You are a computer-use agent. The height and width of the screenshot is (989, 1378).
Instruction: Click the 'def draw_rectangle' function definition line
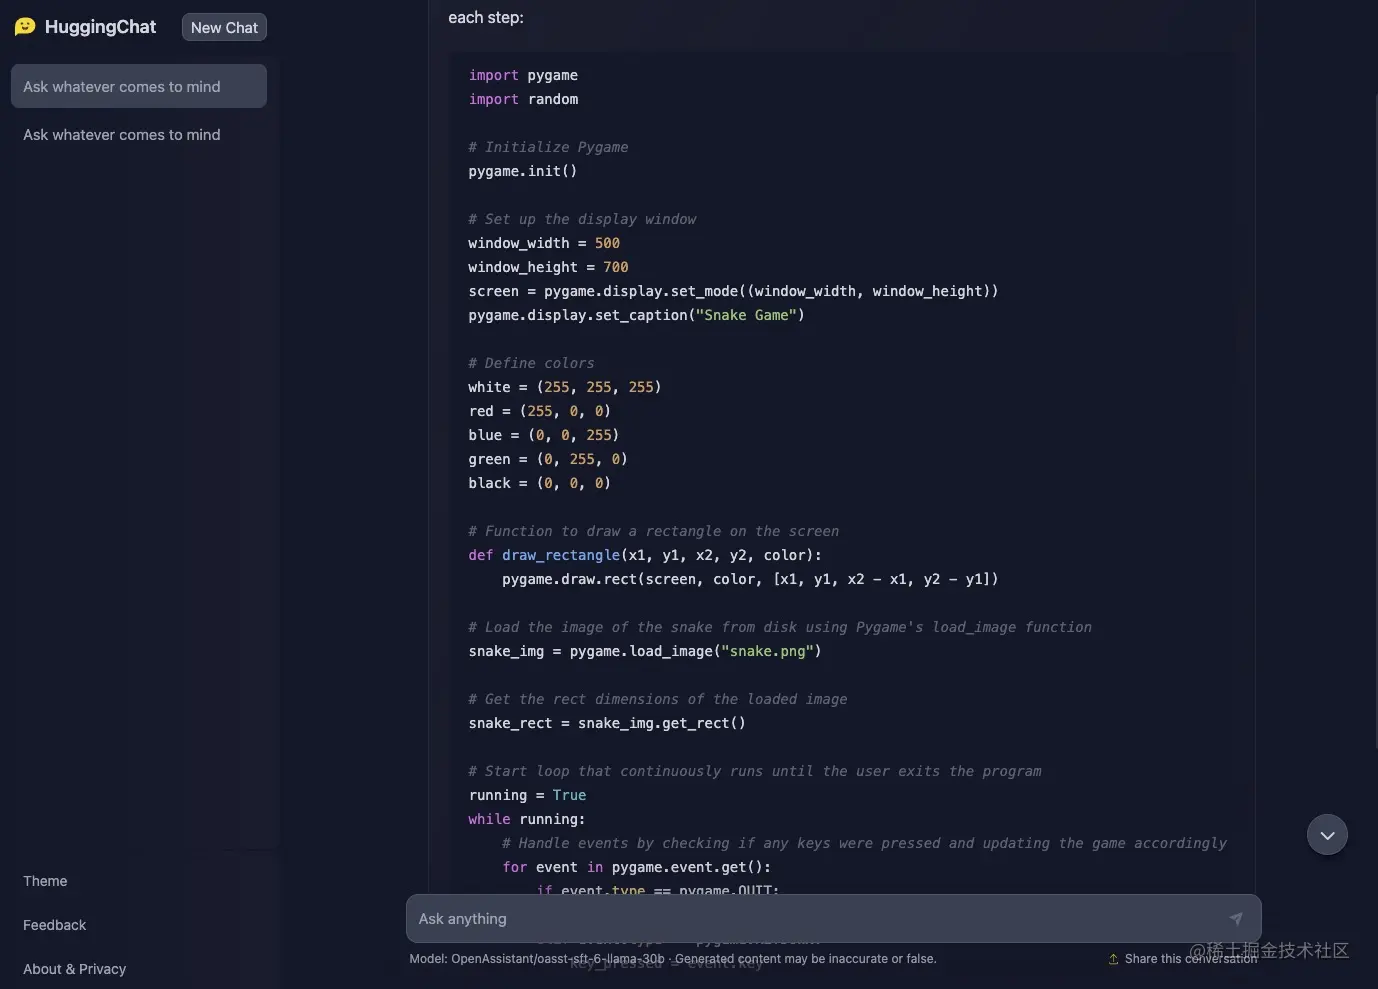pos(645,555)
